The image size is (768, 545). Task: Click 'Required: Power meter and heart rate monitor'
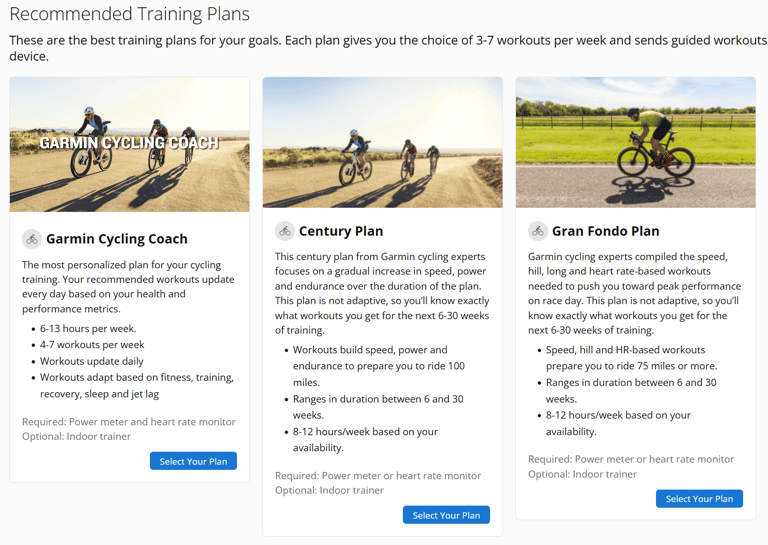(x=128, y=422)
